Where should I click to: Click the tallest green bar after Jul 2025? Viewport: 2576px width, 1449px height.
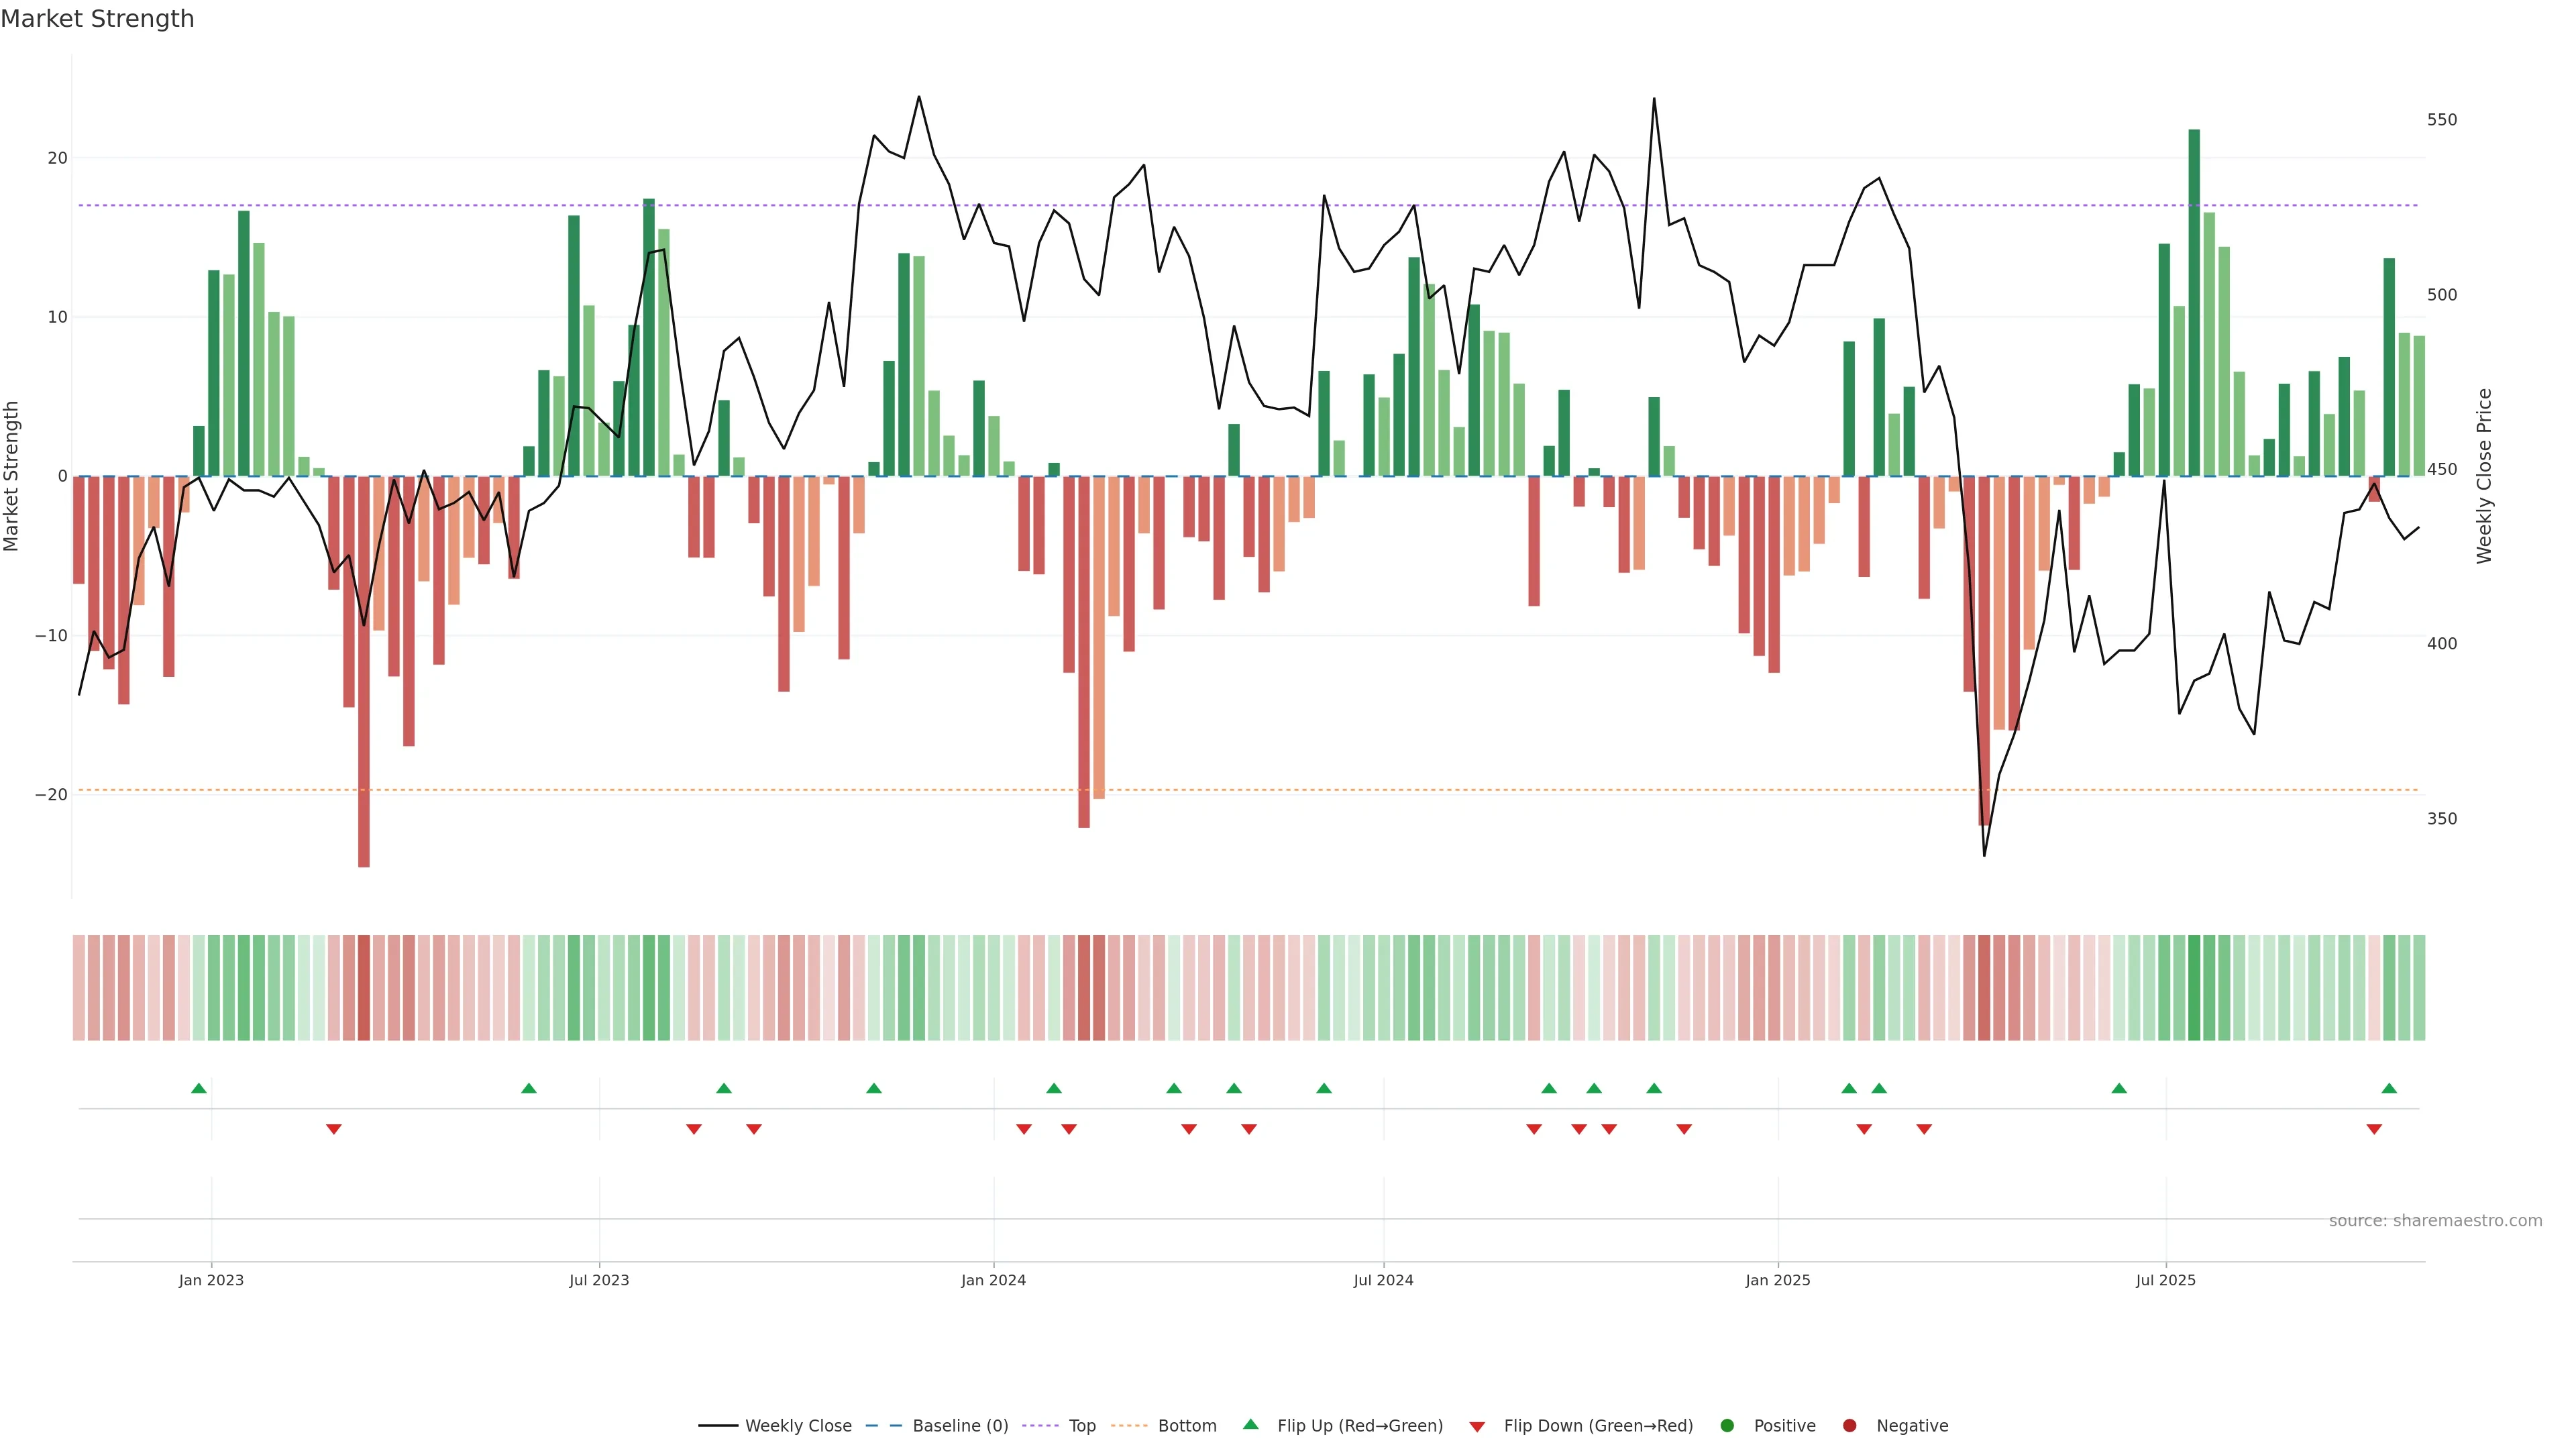pyautogui.click(x=2194, y=300)
